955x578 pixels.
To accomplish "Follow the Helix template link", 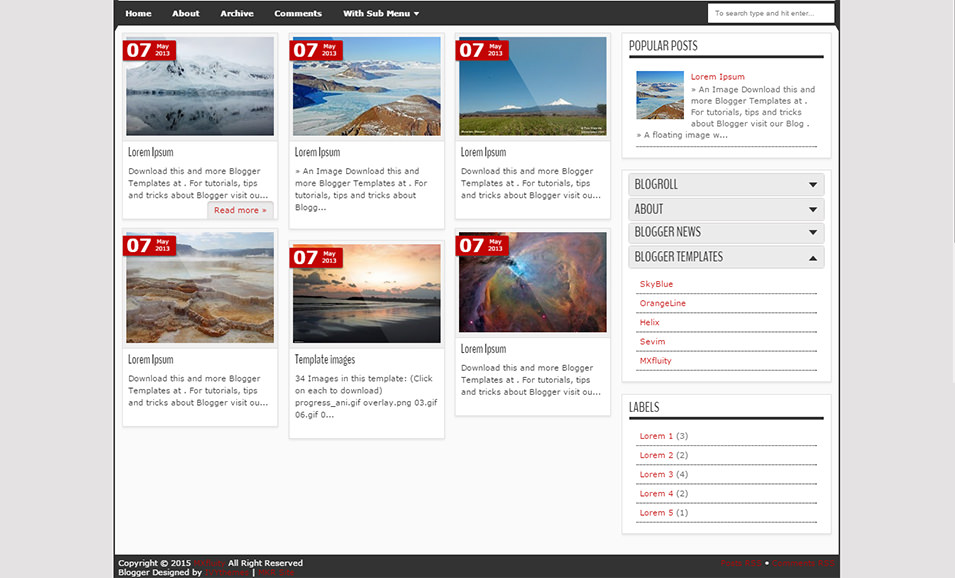I will [649, 322].
